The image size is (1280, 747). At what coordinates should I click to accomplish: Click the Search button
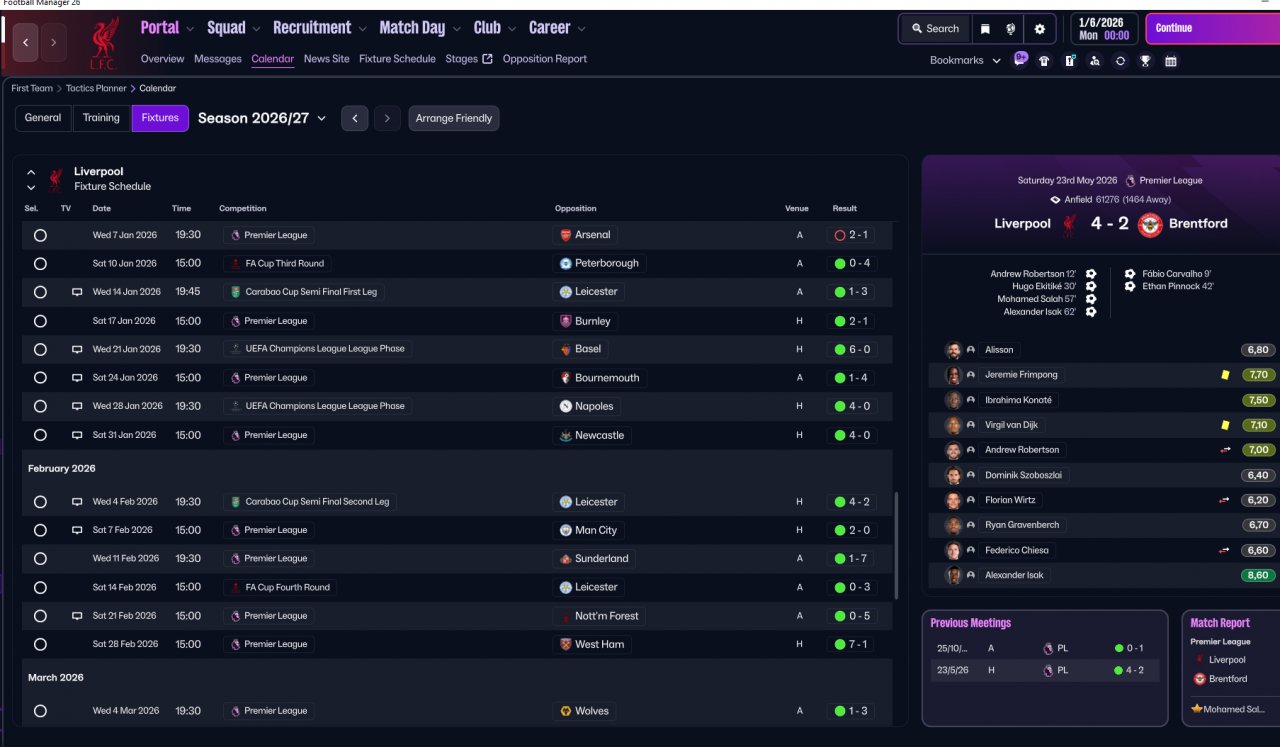pos(935,29)
